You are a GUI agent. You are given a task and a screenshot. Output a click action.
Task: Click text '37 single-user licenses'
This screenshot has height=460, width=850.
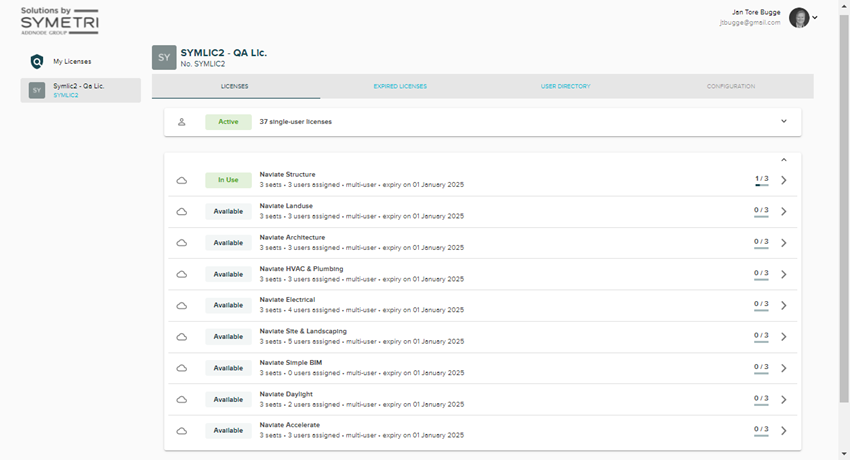pos(295,122)
